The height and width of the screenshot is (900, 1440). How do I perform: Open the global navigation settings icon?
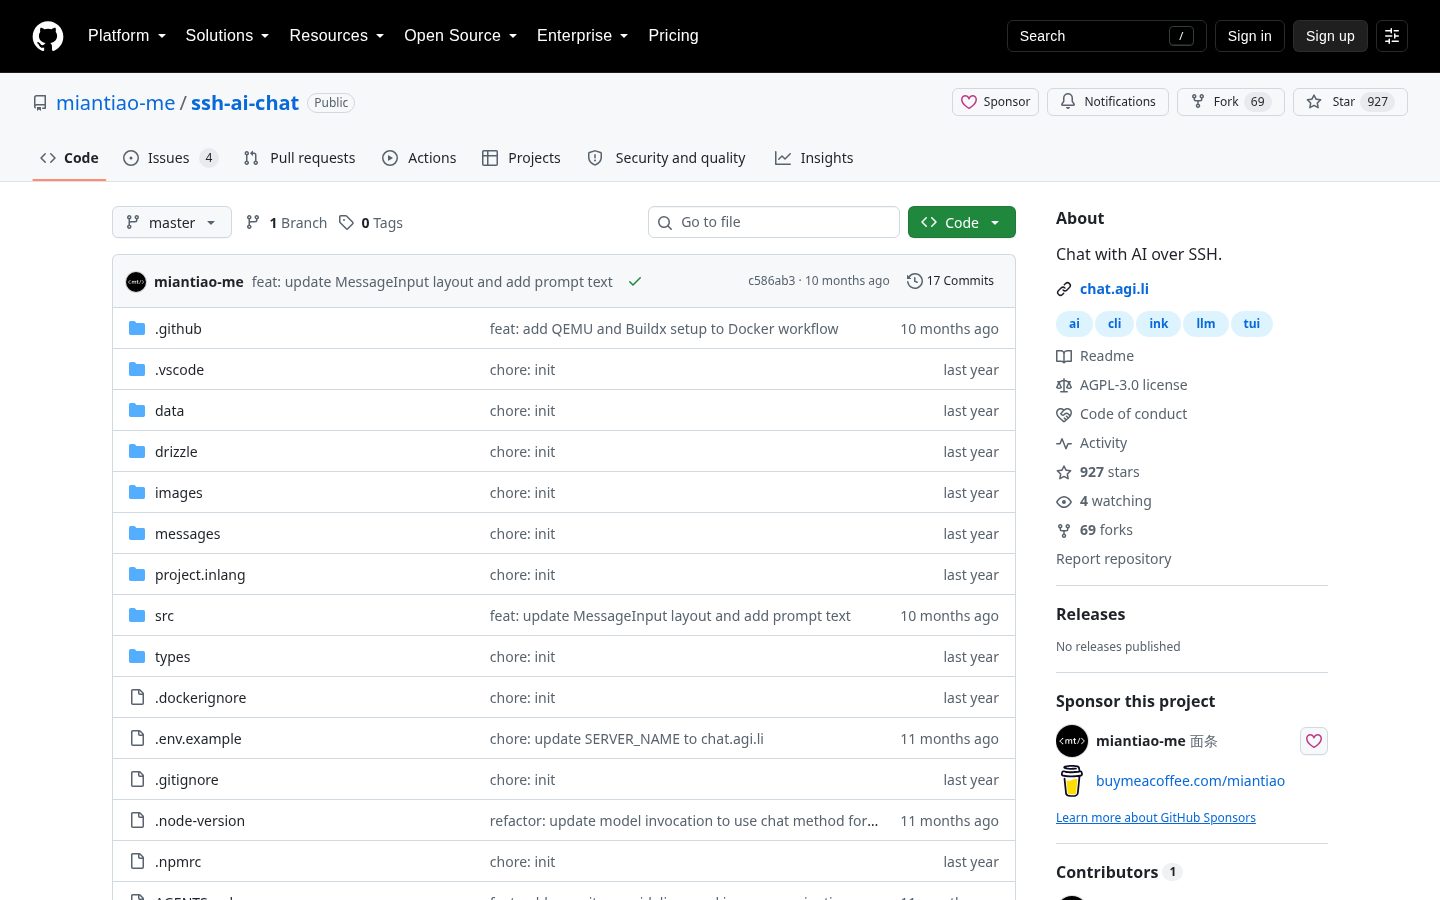[x=1392, y=36]
